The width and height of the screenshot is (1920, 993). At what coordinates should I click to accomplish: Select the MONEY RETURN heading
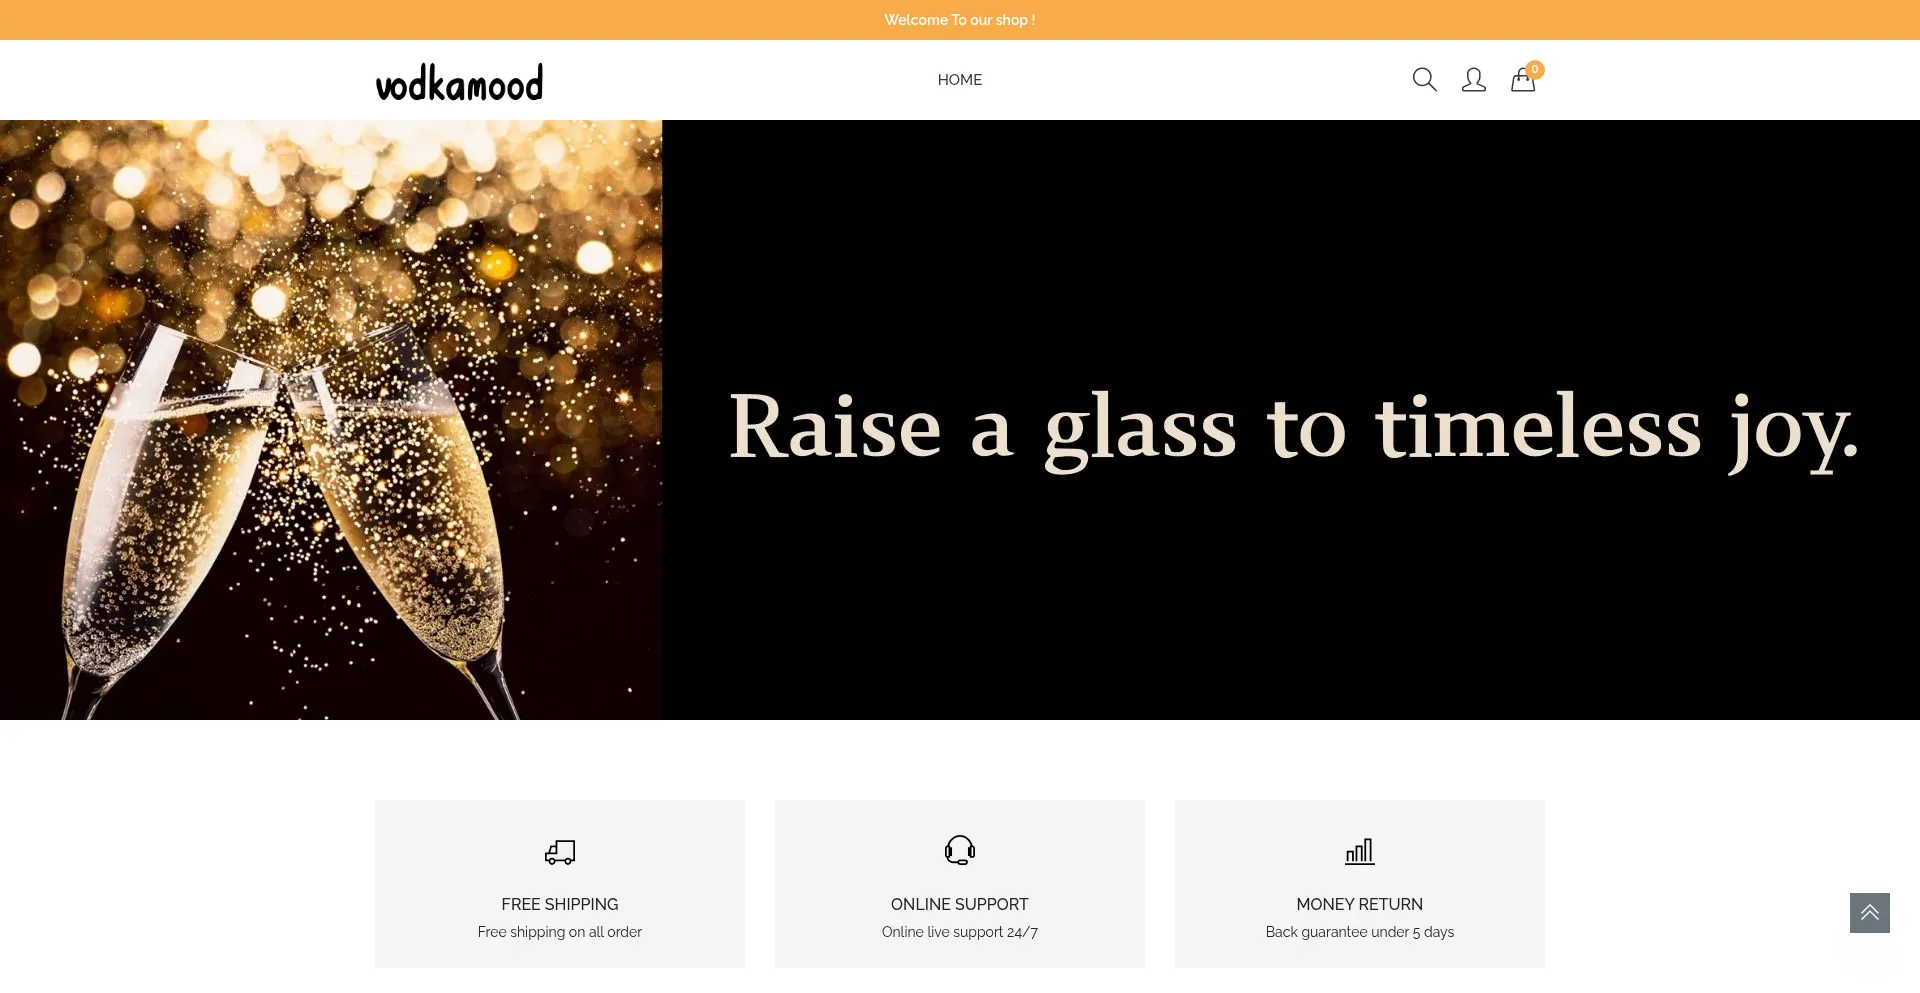click(1360, 904)
